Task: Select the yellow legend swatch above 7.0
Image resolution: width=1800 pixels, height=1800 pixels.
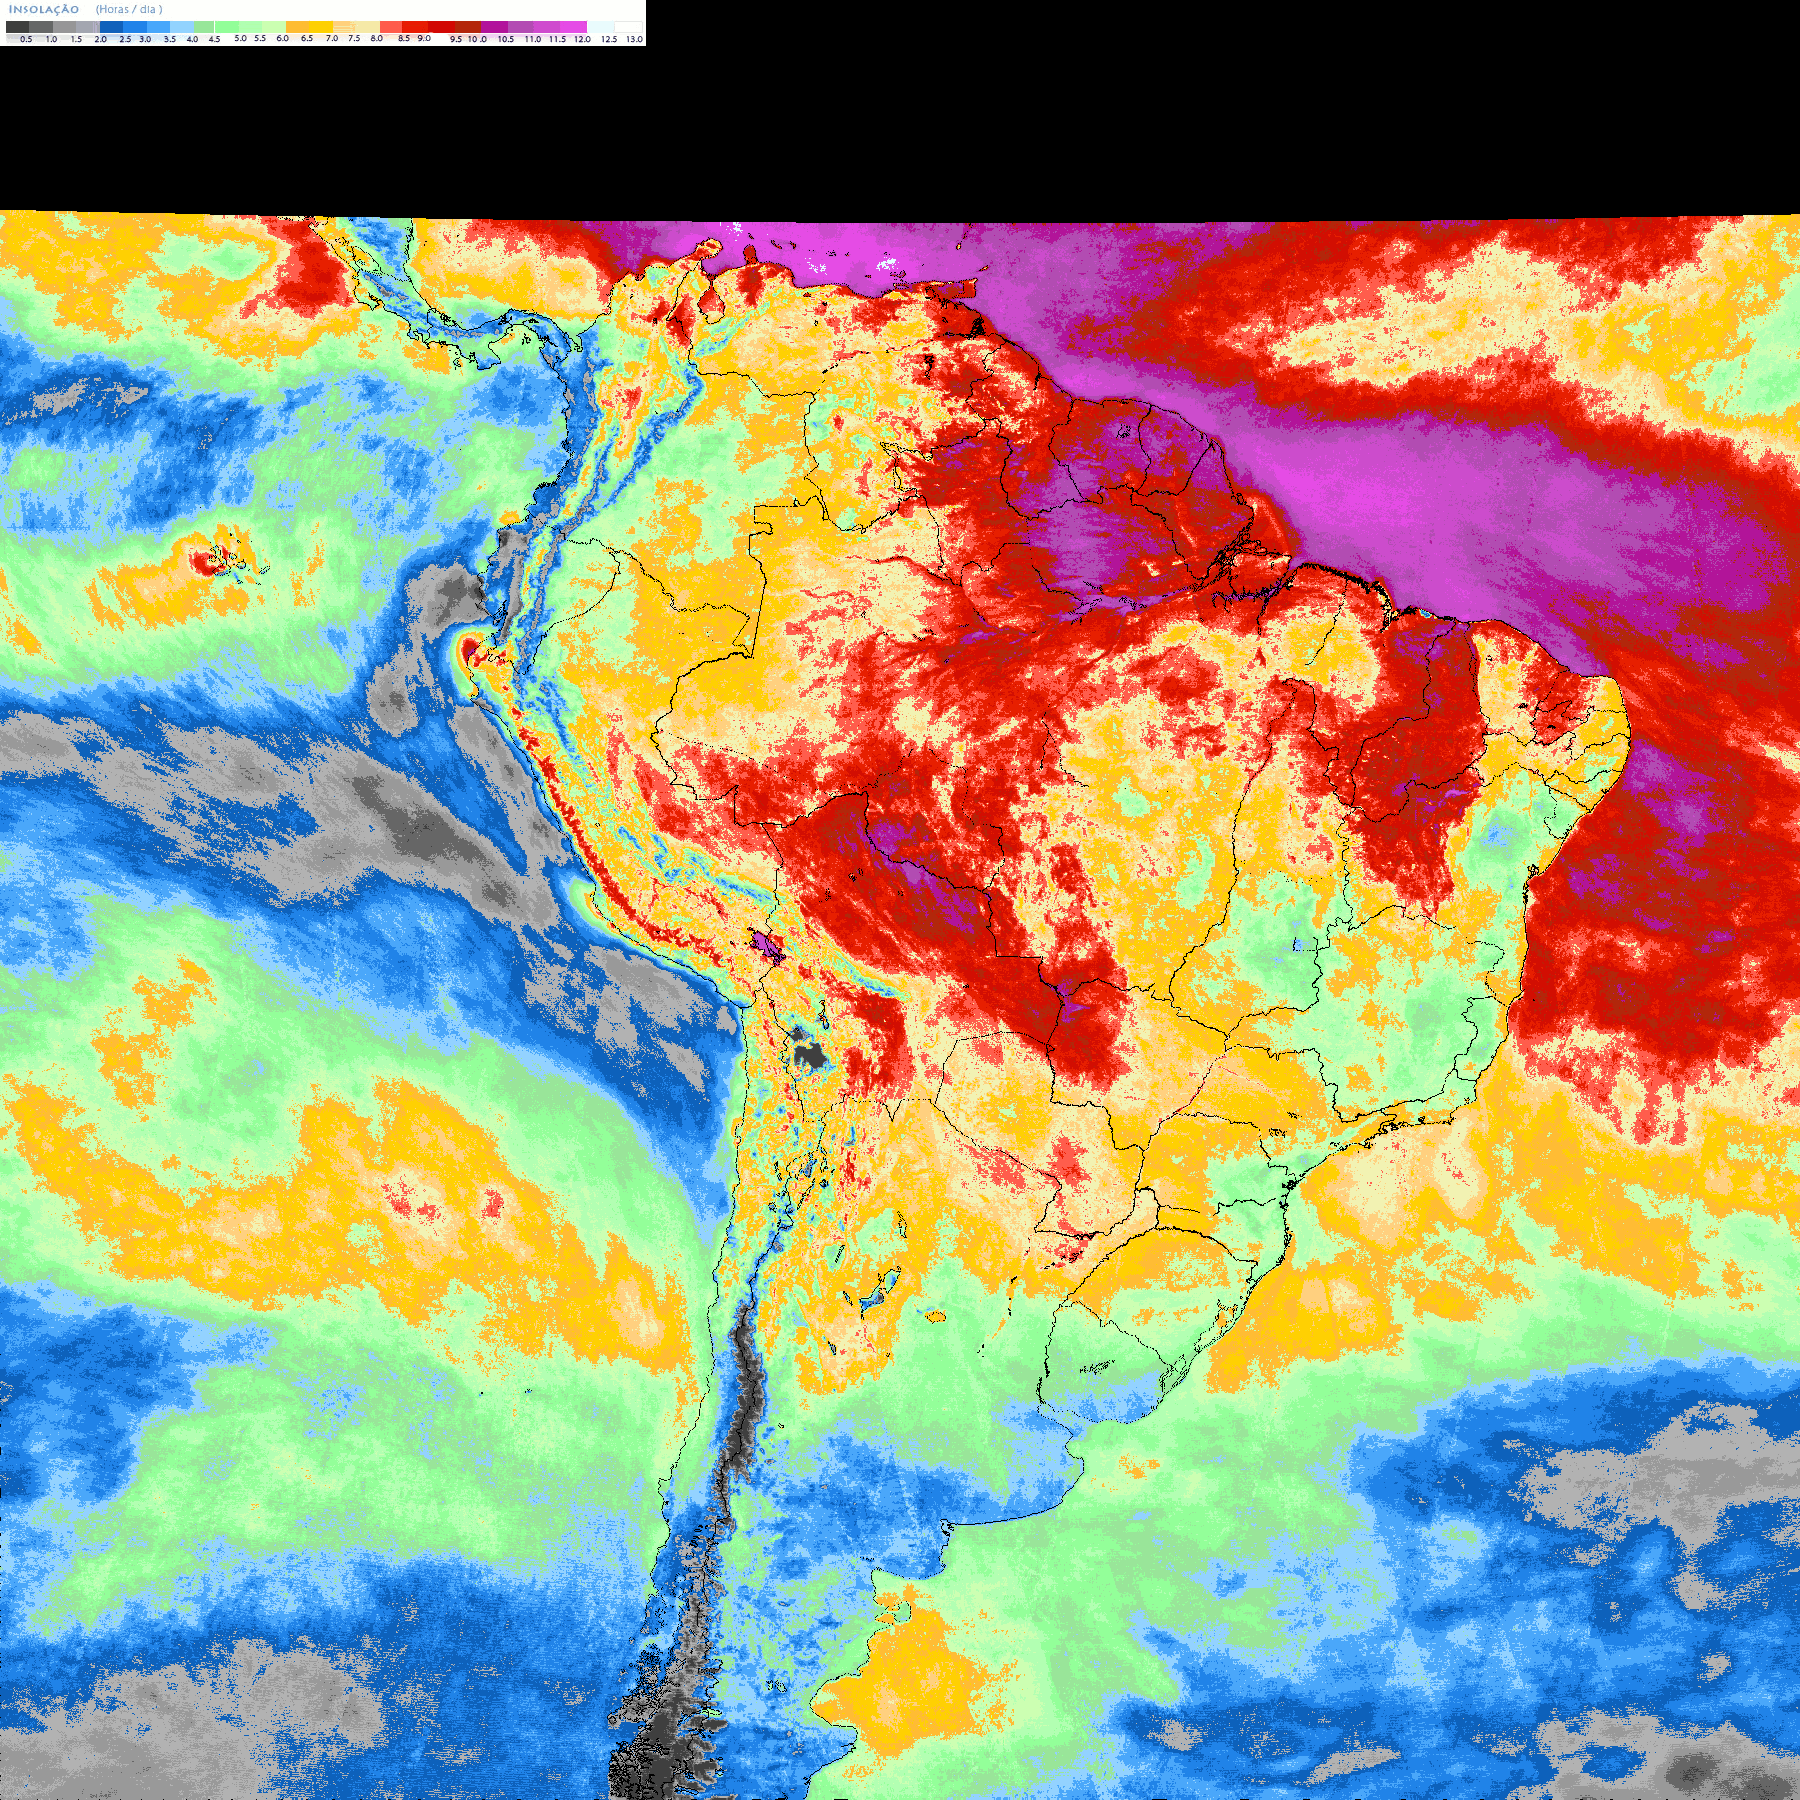Action: (321, 27)
